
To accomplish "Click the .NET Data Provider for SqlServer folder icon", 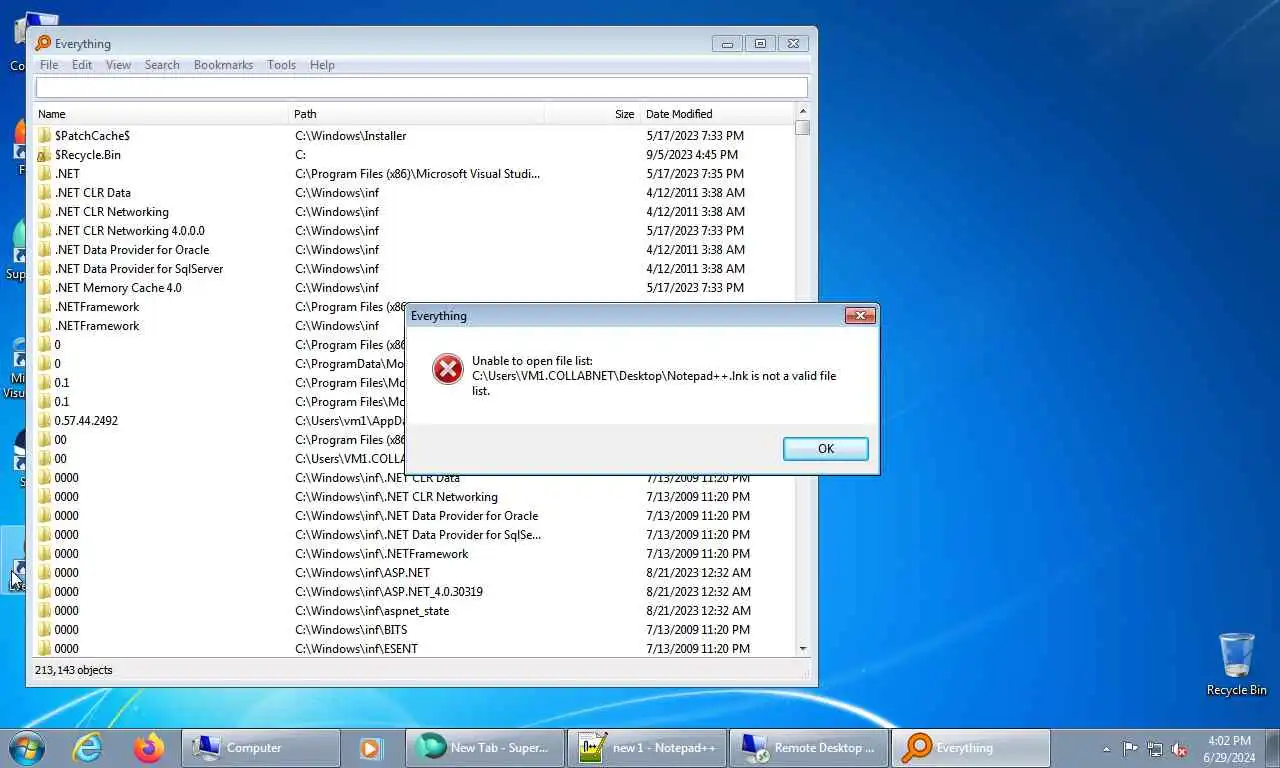I will (44, 268).
